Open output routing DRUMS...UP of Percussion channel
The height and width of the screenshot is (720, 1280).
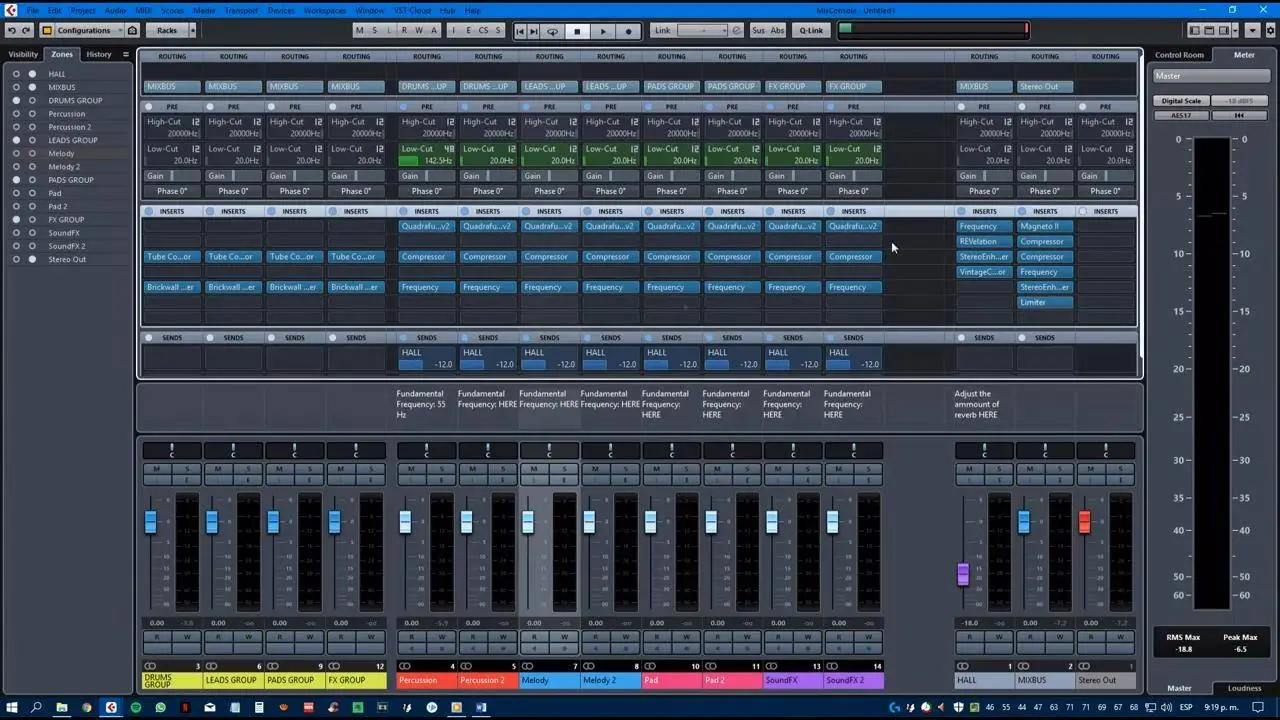point(426,86)
